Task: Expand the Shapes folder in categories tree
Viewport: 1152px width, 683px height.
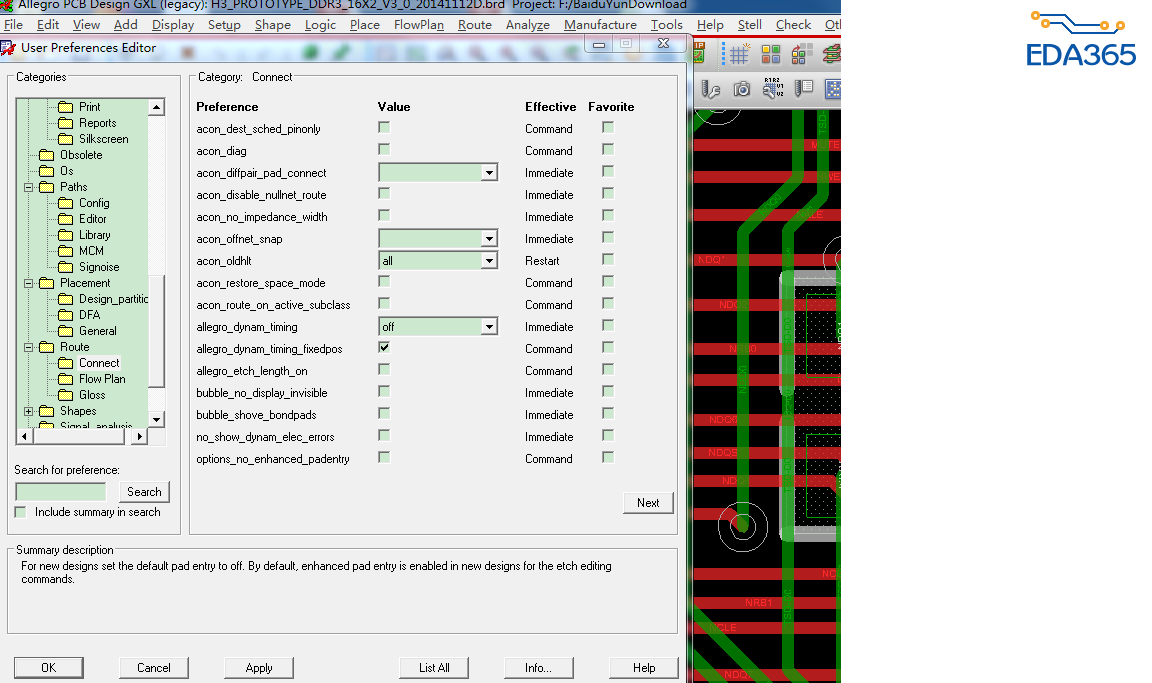Action: coord(29,411)
